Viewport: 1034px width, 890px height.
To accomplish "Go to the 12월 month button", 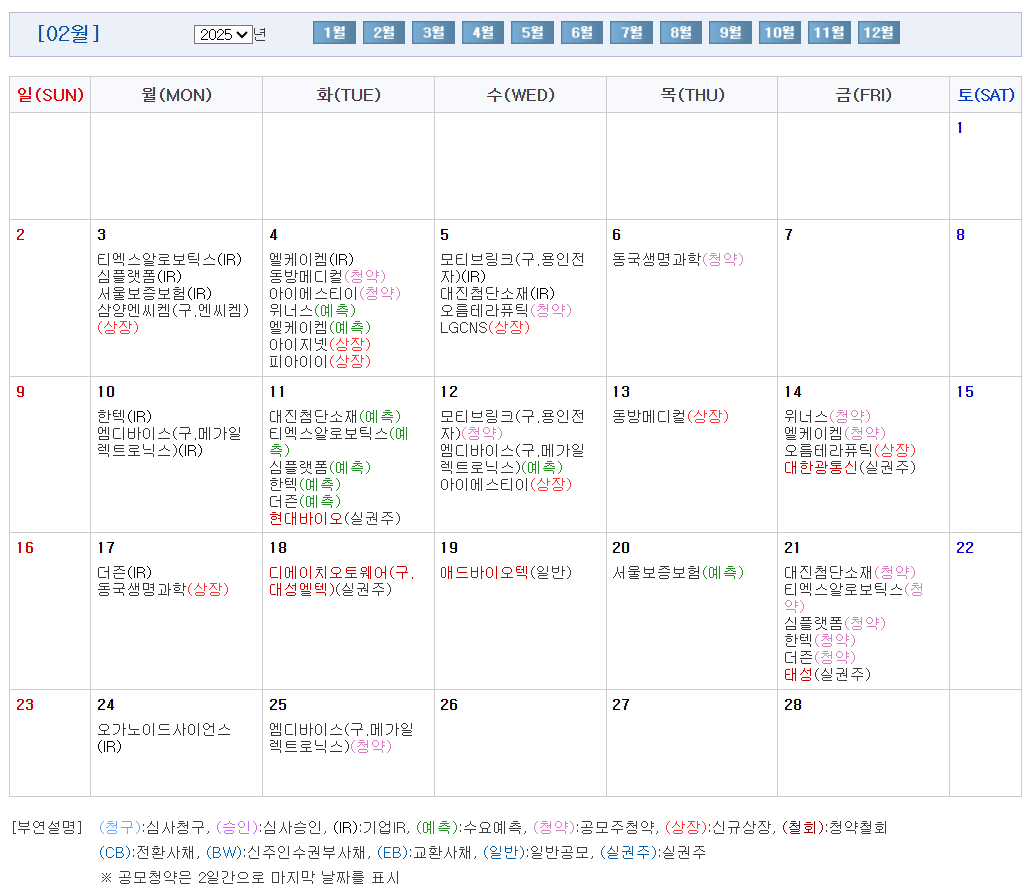I will 878,32.
